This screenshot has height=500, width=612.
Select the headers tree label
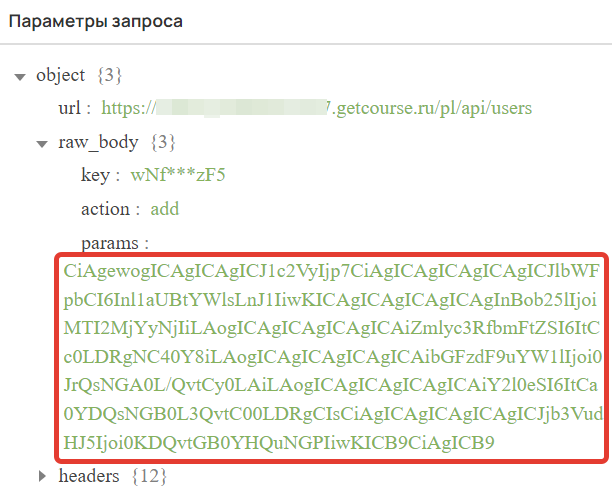pos(89,476)
